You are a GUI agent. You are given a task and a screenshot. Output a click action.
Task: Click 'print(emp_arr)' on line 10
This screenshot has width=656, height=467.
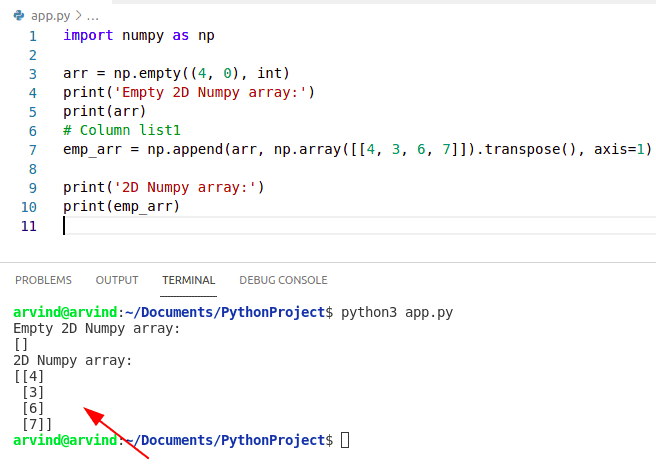pos(121,206)
